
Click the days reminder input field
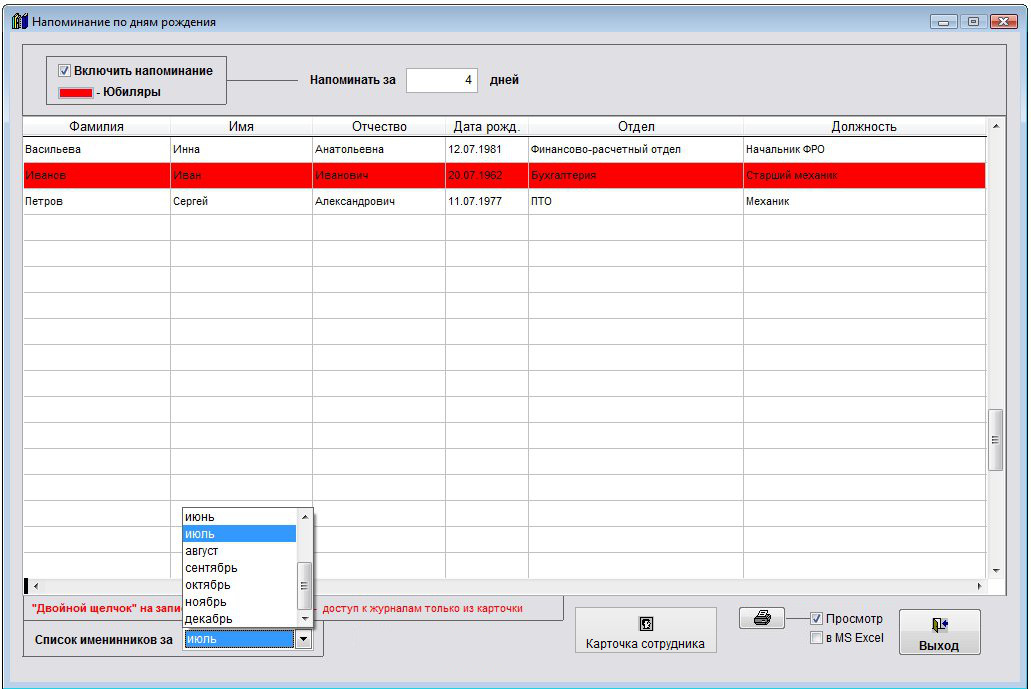[441, 80]
